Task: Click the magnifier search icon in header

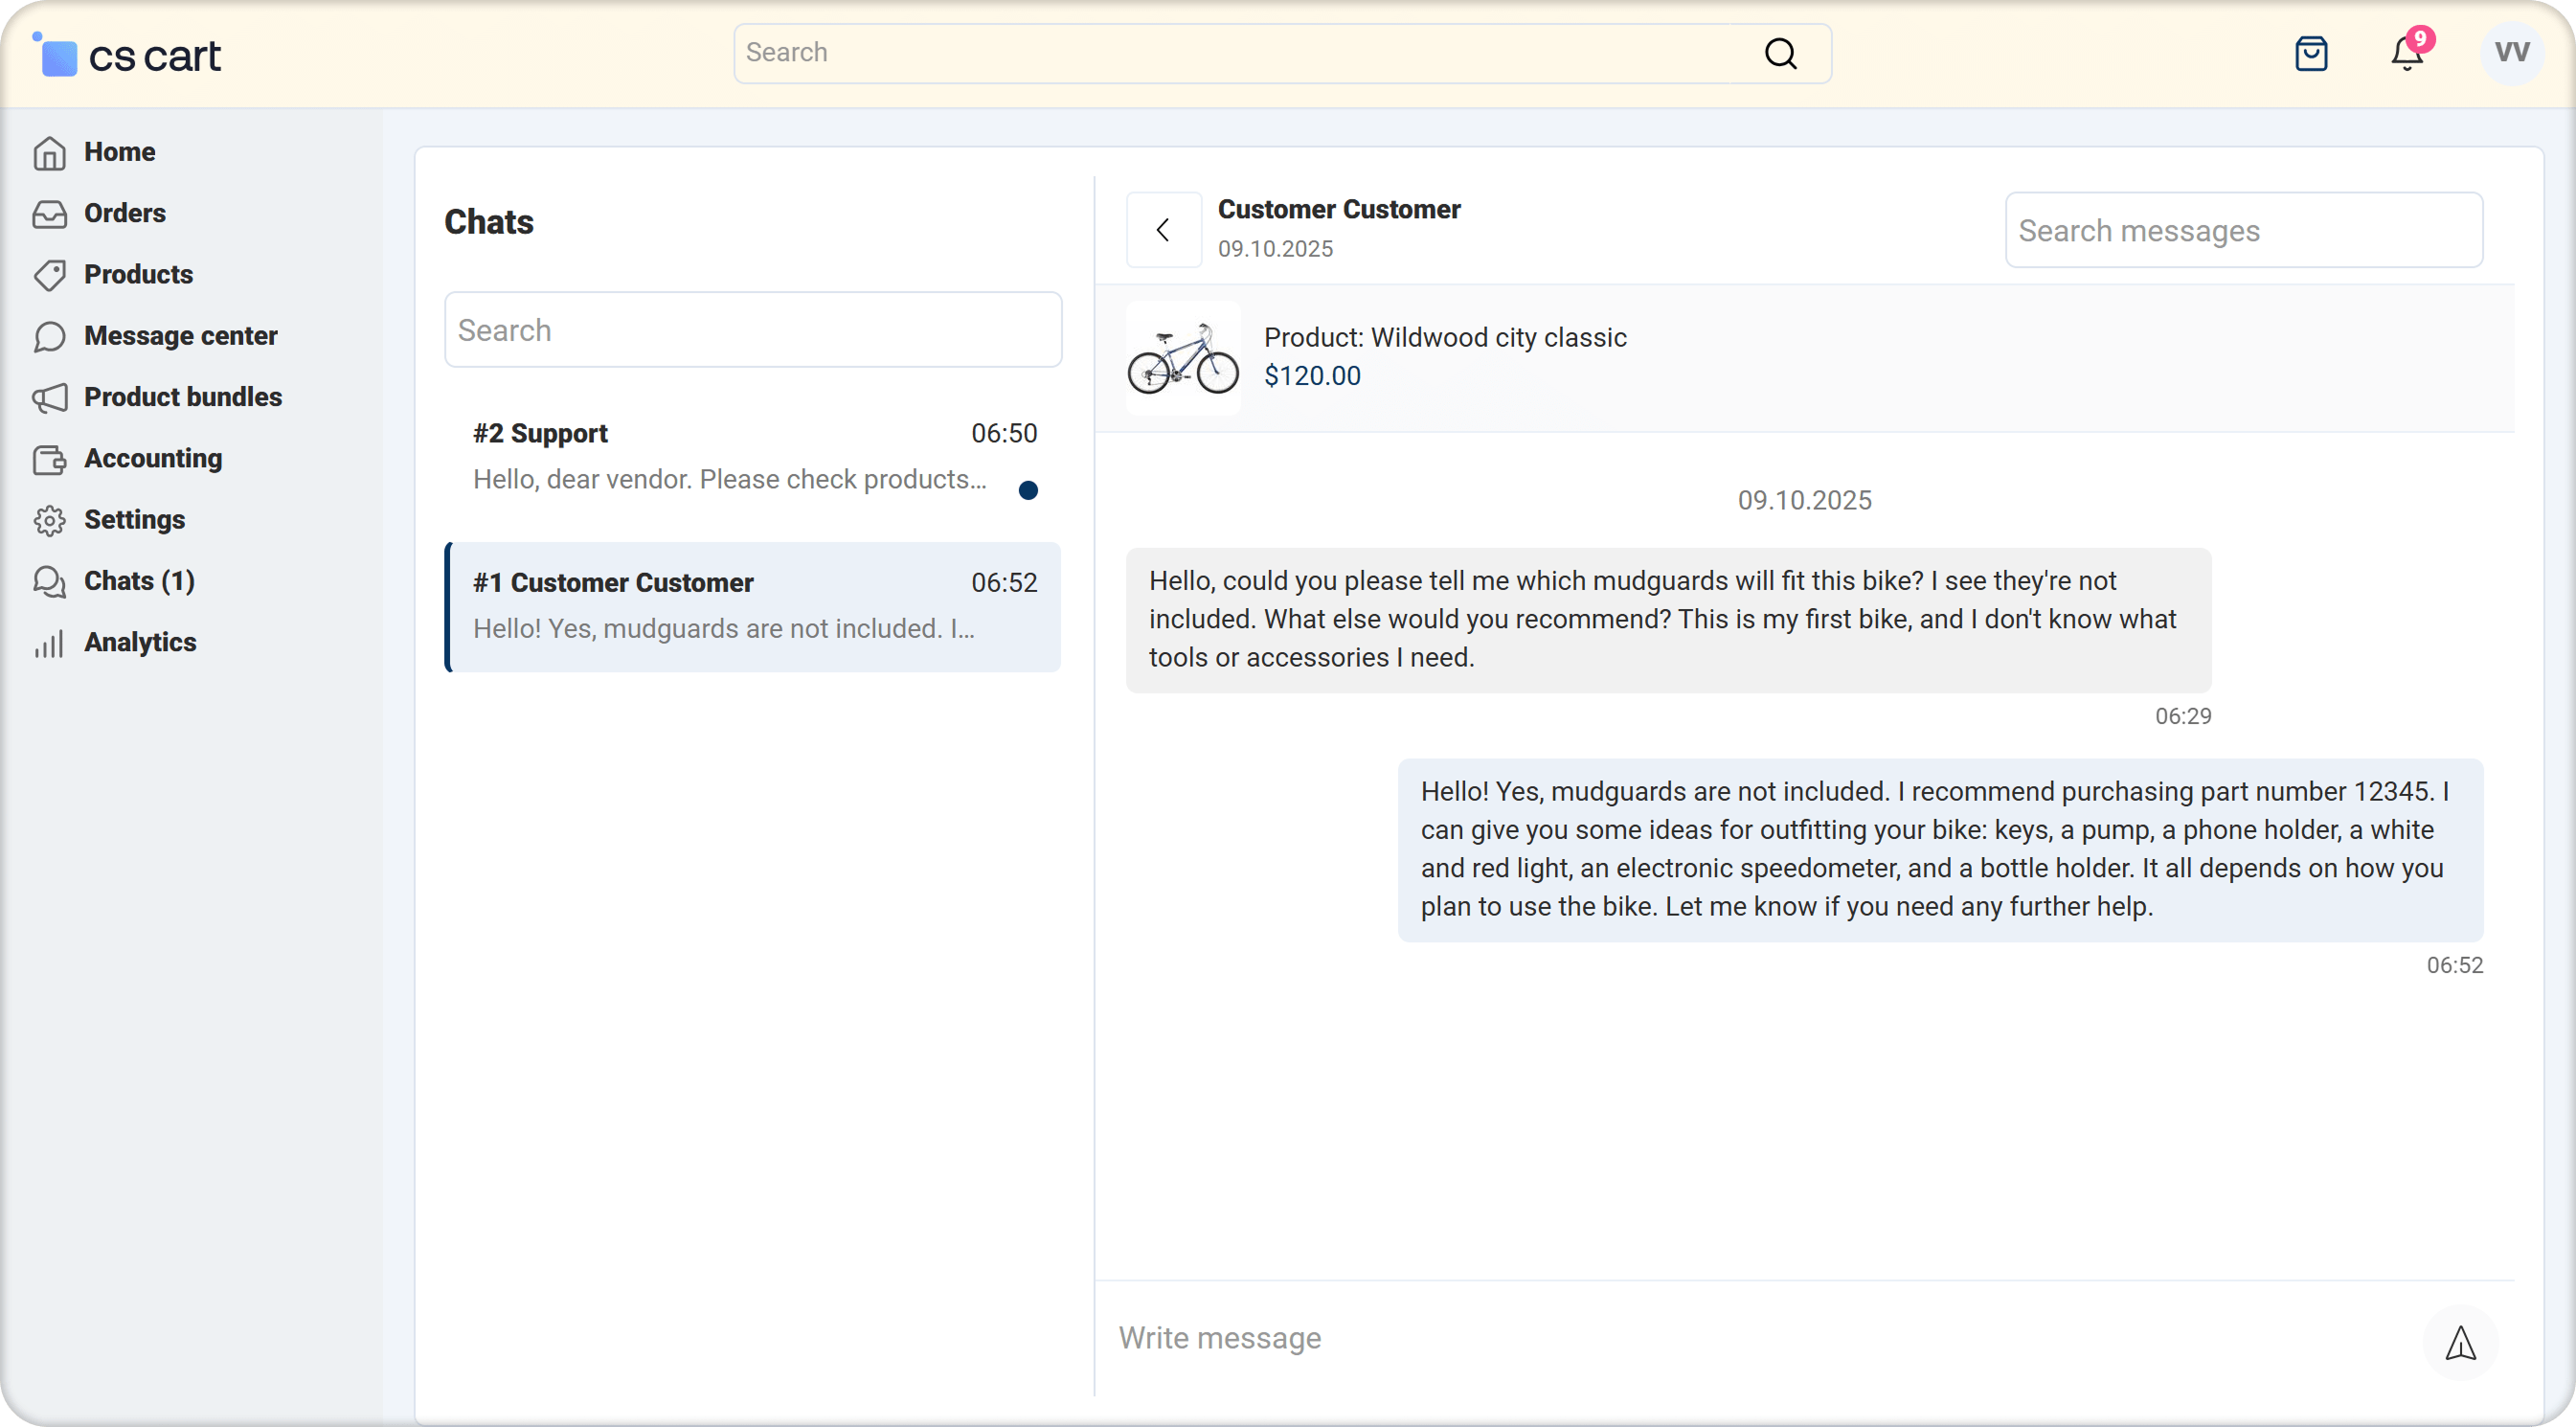Action: point(1780,54)
